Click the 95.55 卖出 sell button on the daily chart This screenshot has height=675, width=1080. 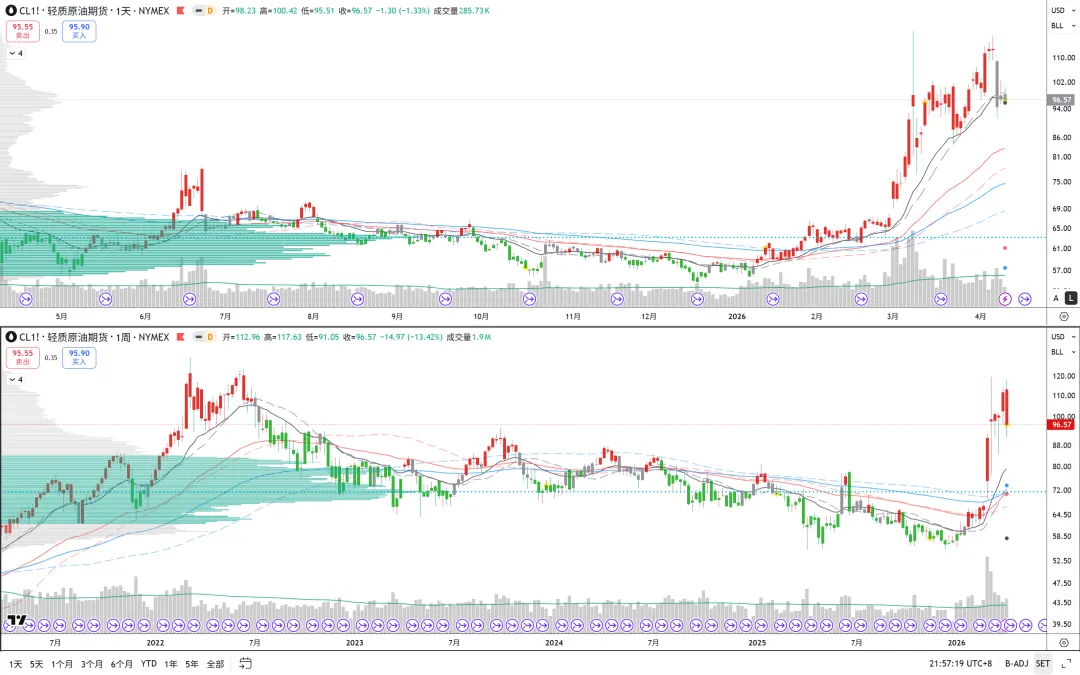coord(23,31)
